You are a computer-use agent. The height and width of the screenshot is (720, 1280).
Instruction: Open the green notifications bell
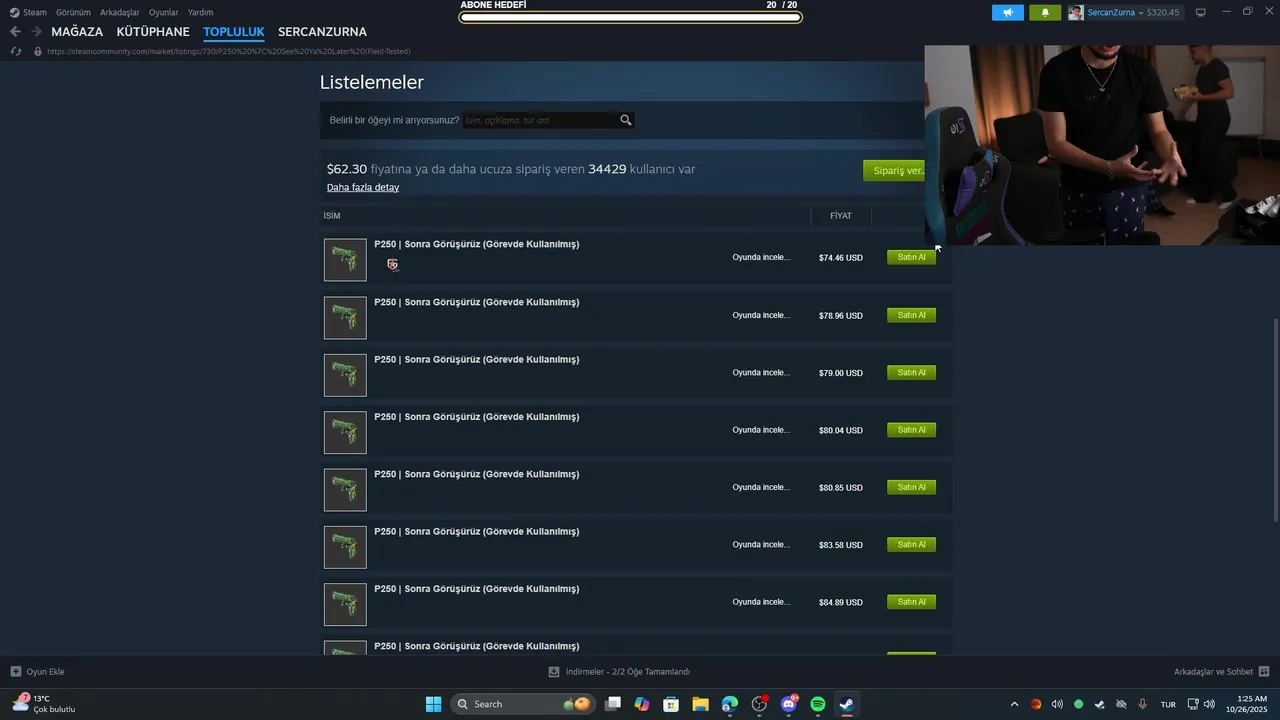tap(1045, 12)
